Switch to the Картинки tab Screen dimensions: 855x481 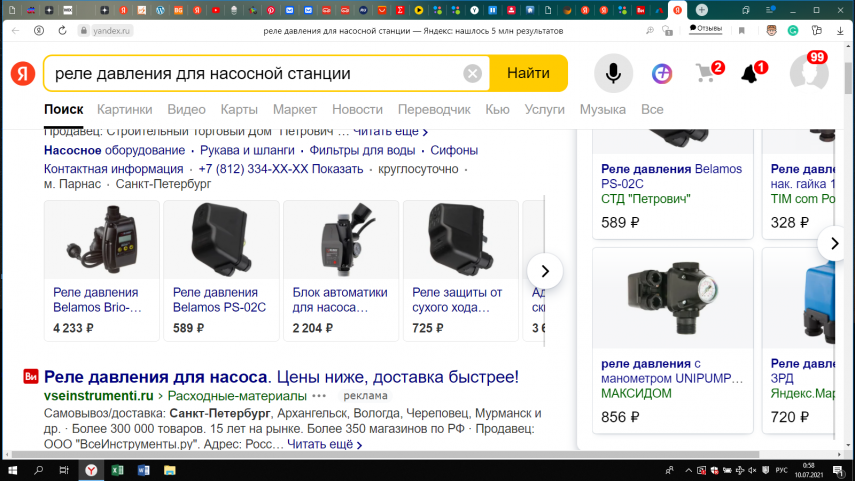[x=124, y=109]
